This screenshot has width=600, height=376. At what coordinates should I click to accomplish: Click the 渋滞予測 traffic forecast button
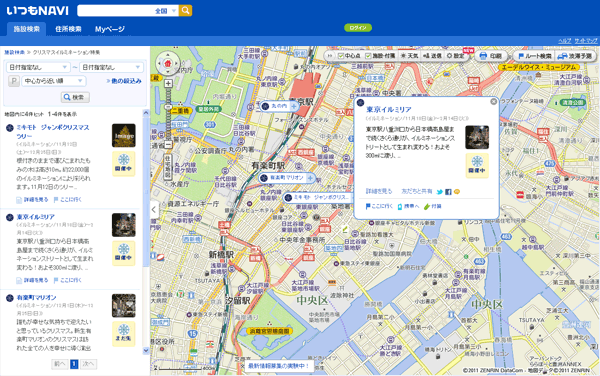pos(575,56)
